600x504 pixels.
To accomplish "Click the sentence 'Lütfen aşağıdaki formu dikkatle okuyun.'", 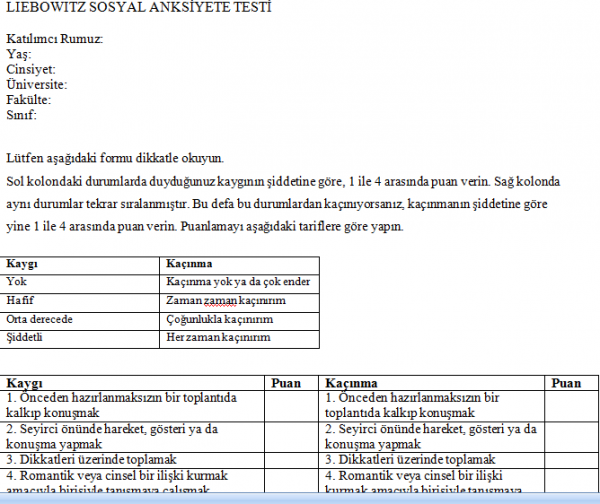I will (115, 158).
